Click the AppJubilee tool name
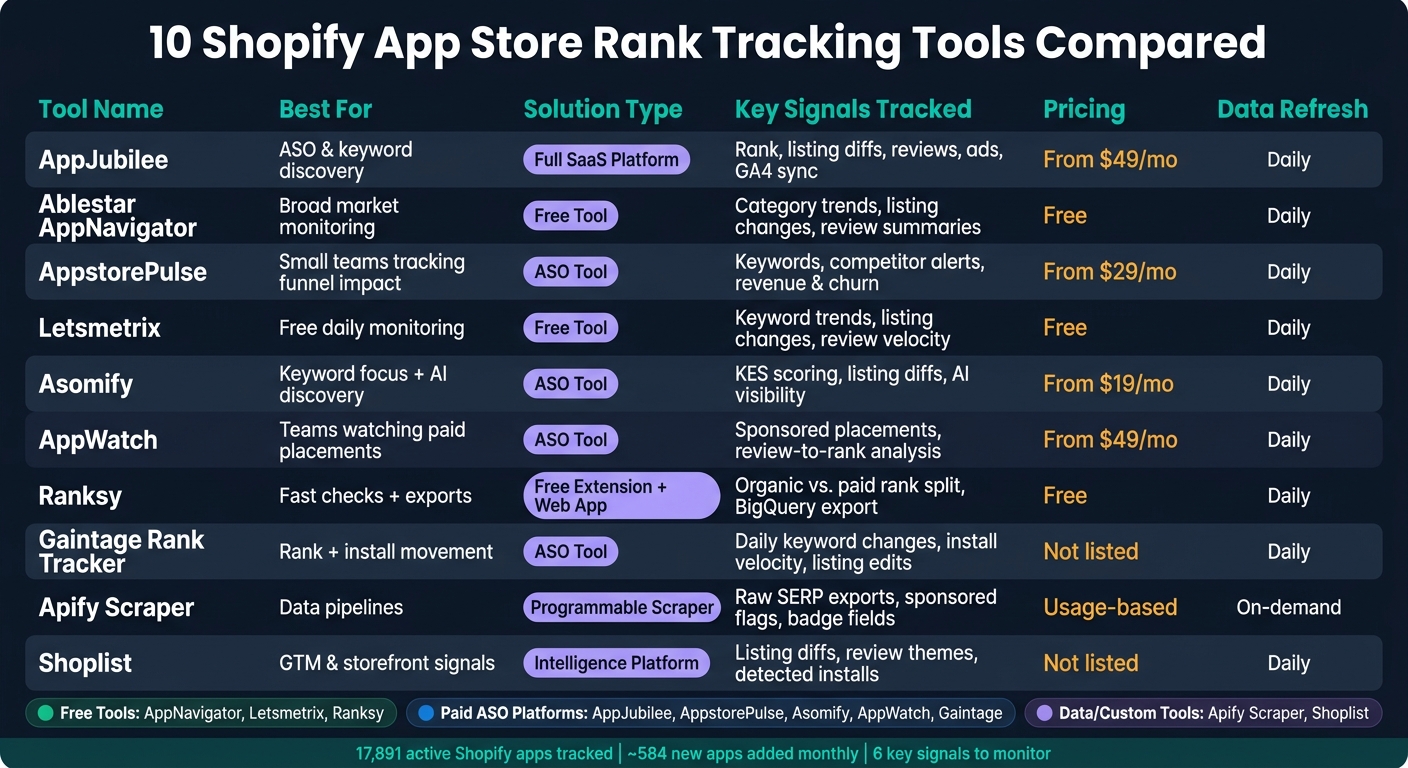The height and width of the screenshot is (768, 1408). [103, 160]
